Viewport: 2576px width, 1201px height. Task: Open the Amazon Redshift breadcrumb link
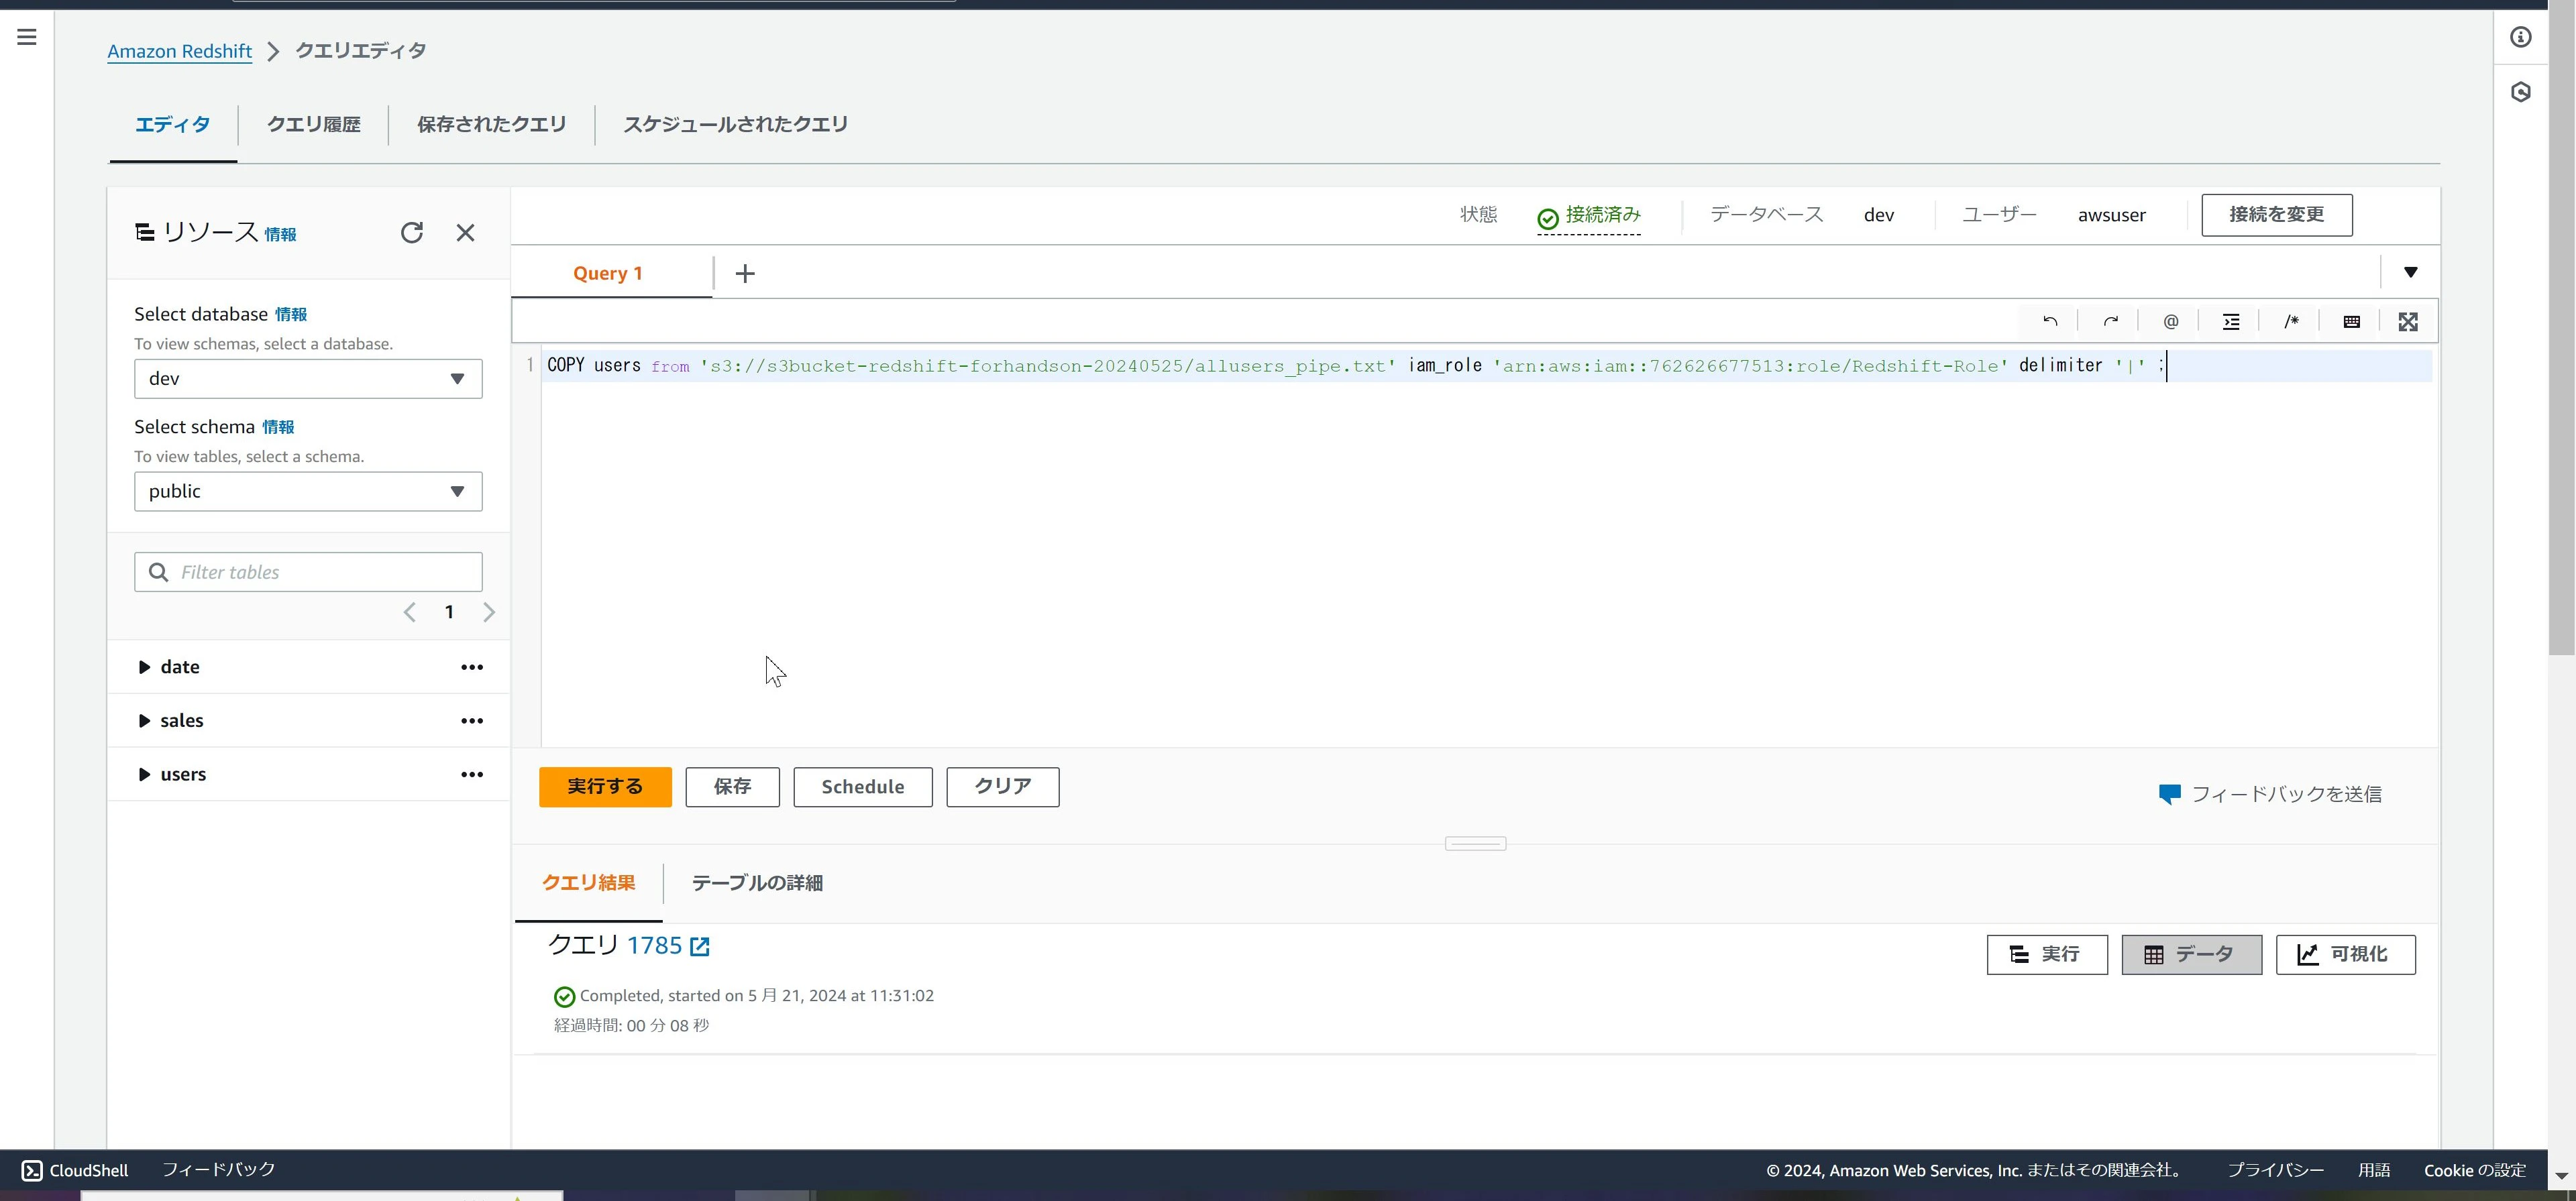point(180,51)
